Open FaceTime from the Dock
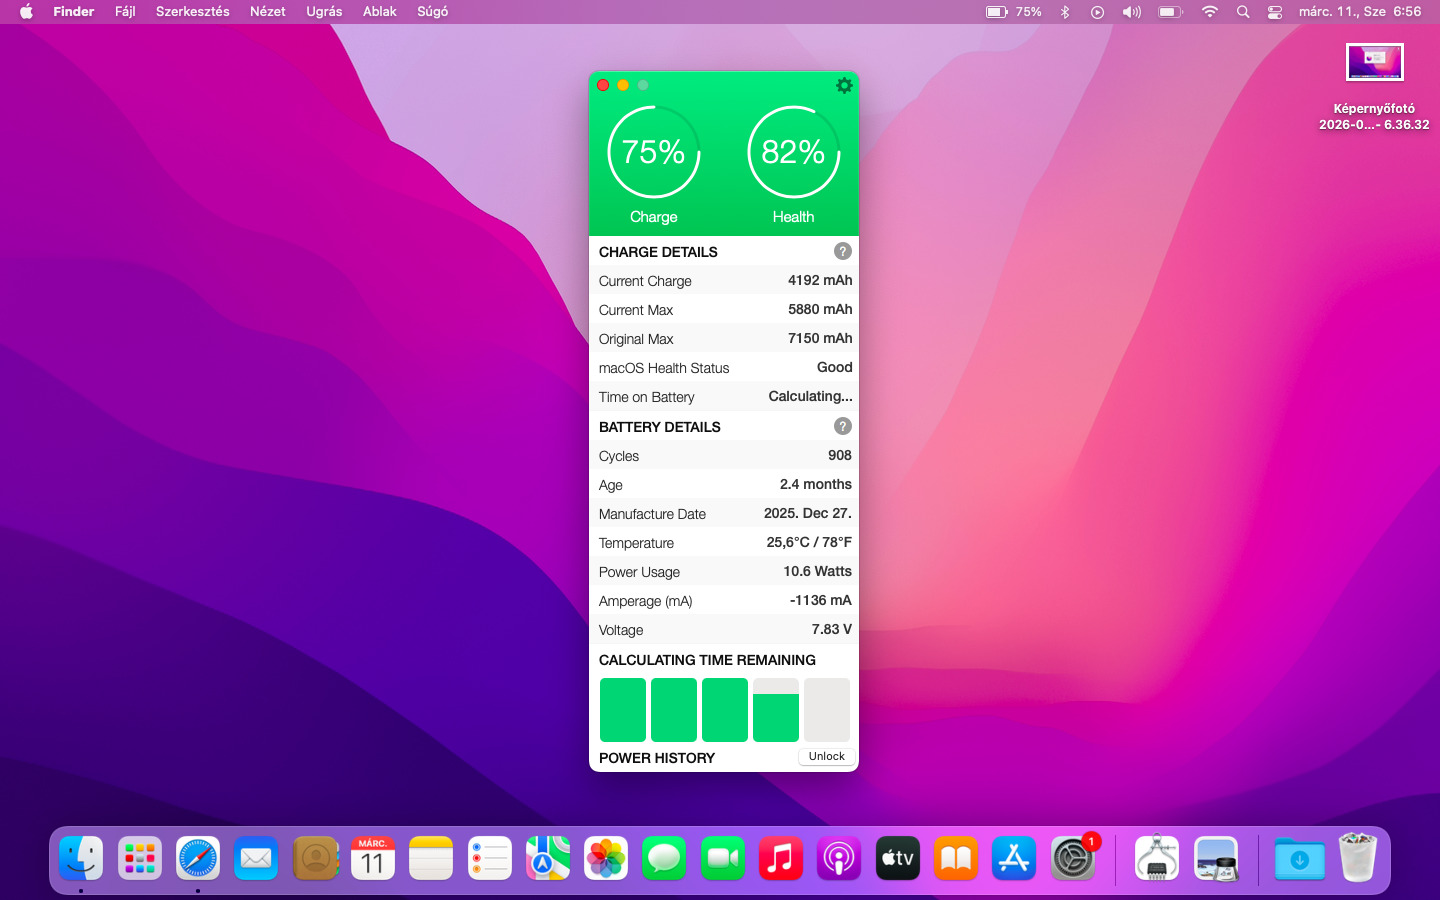Image resolution: width=1440 pixels, height=900 pixels. pos(723,858)
